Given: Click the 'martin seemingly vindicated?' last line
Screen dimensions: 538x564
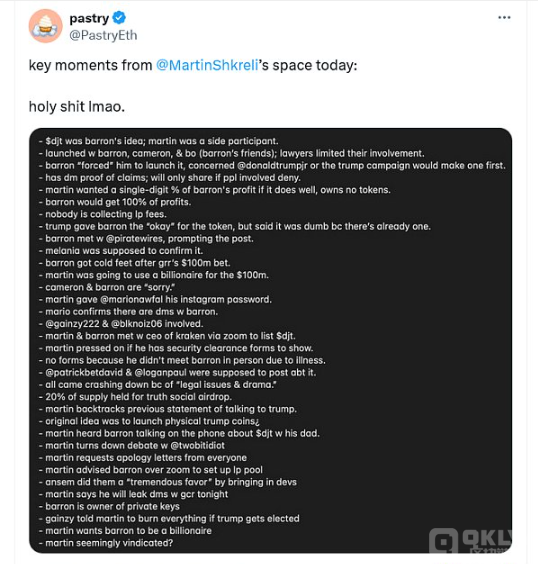Looking at the screenshot, I should coord(106,543).
